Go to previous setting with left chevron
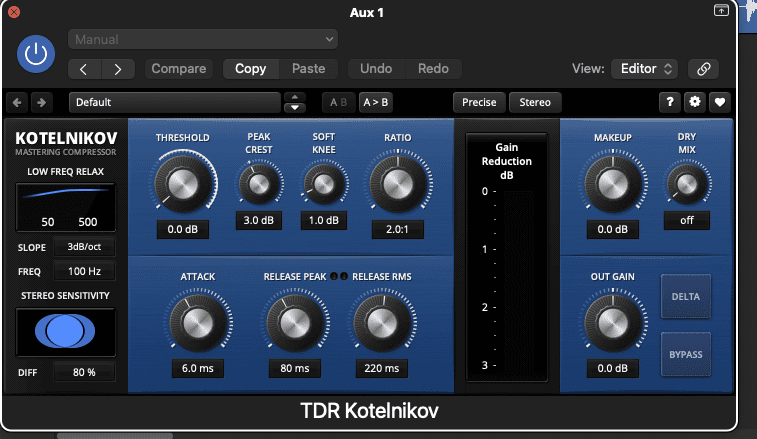 [x=84, y=69]
